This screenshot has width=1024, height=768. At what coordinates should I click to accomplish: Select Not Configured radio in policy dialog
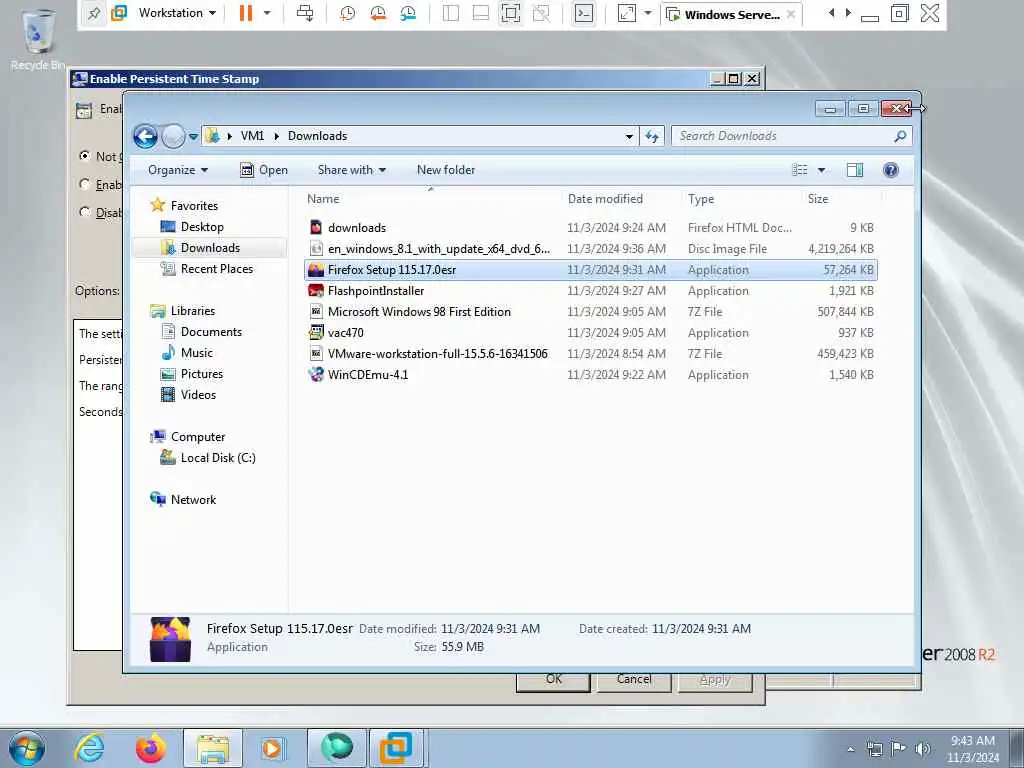click(x=84, y=156)
